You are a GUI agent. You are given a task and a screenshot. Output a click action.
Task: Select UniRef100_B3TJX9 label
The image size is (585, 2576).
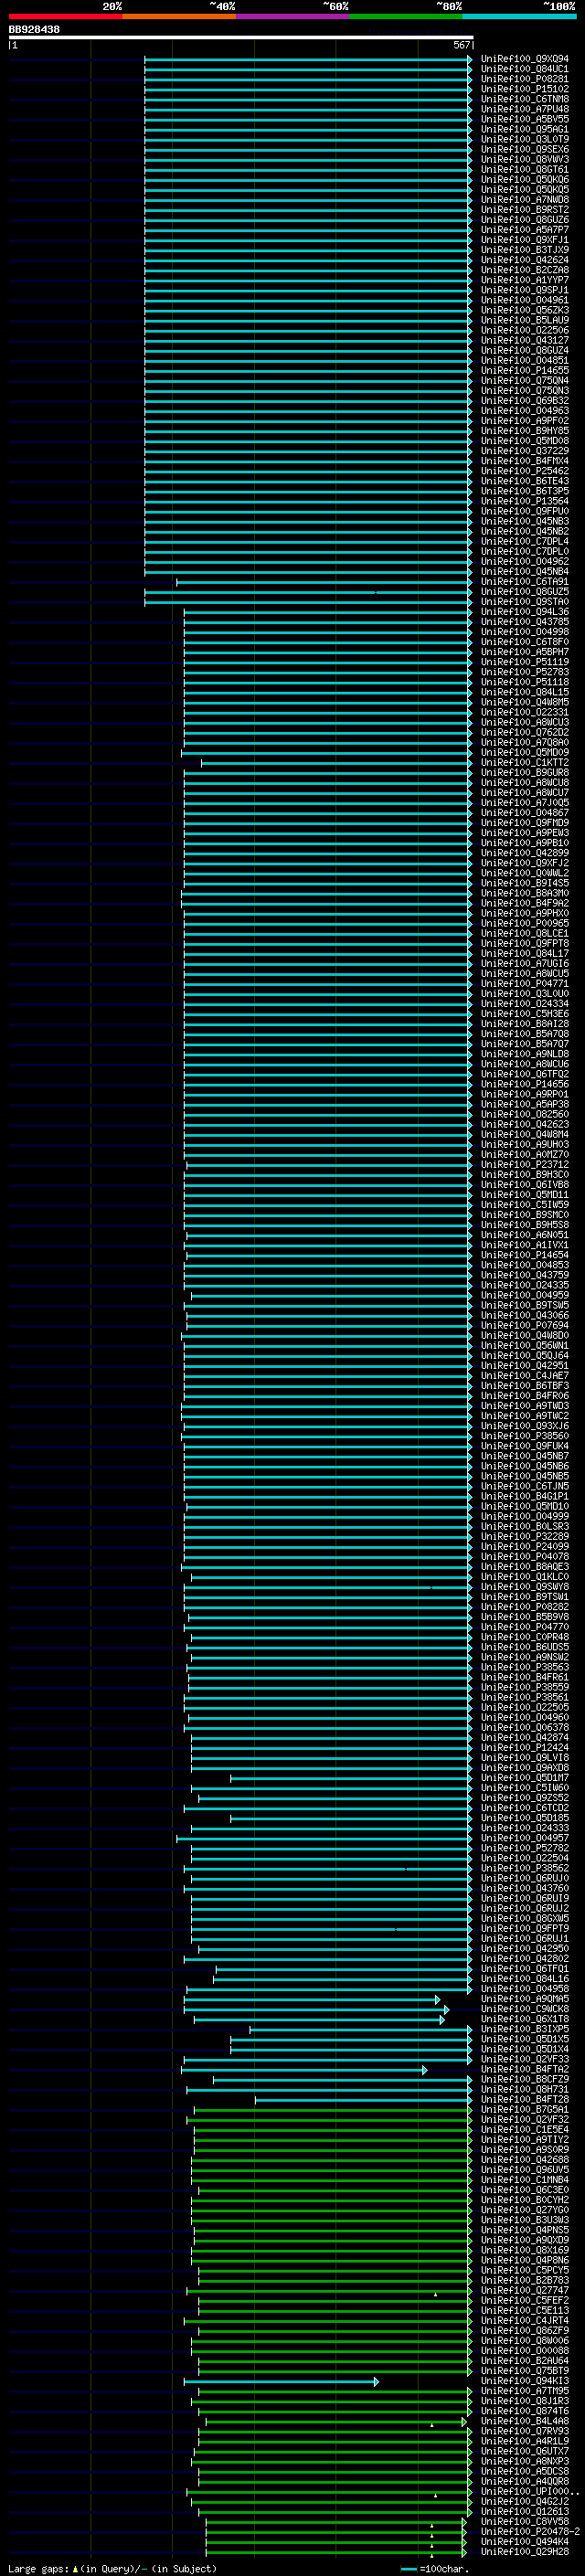(524, 250)
